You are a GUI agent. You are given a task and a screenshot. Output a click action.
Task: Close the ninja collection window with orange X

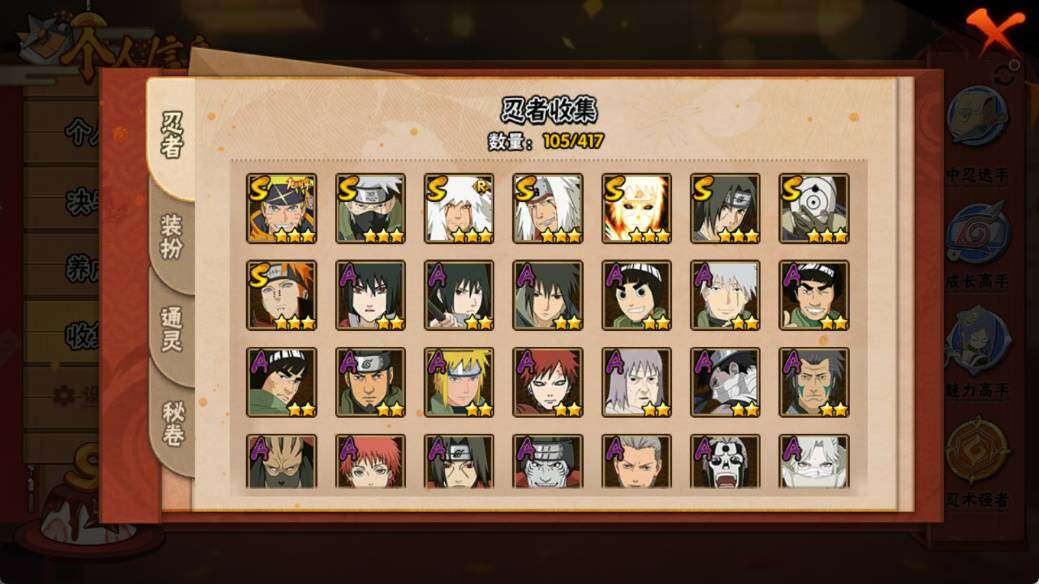pos(994,30)
